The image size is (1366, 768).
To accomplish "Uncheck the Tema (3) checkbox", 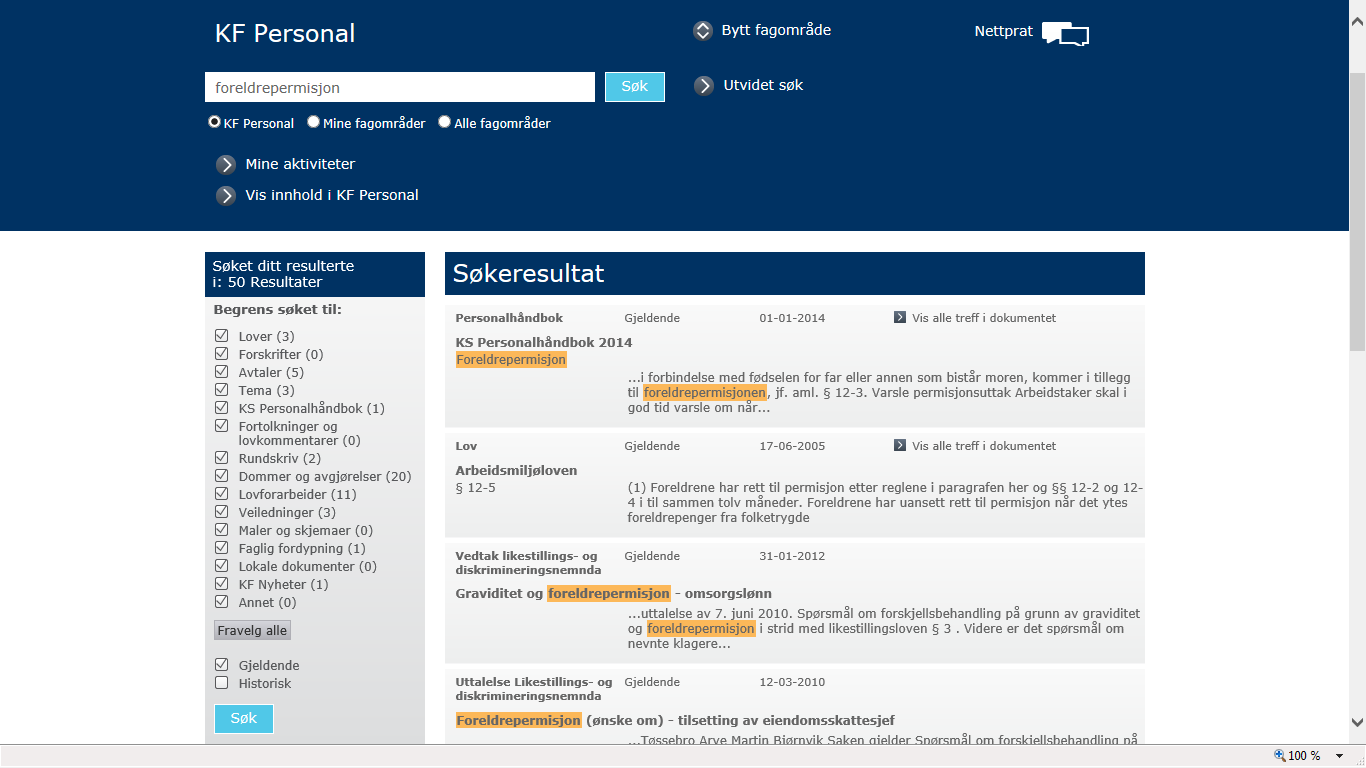I will click(222, 390).
